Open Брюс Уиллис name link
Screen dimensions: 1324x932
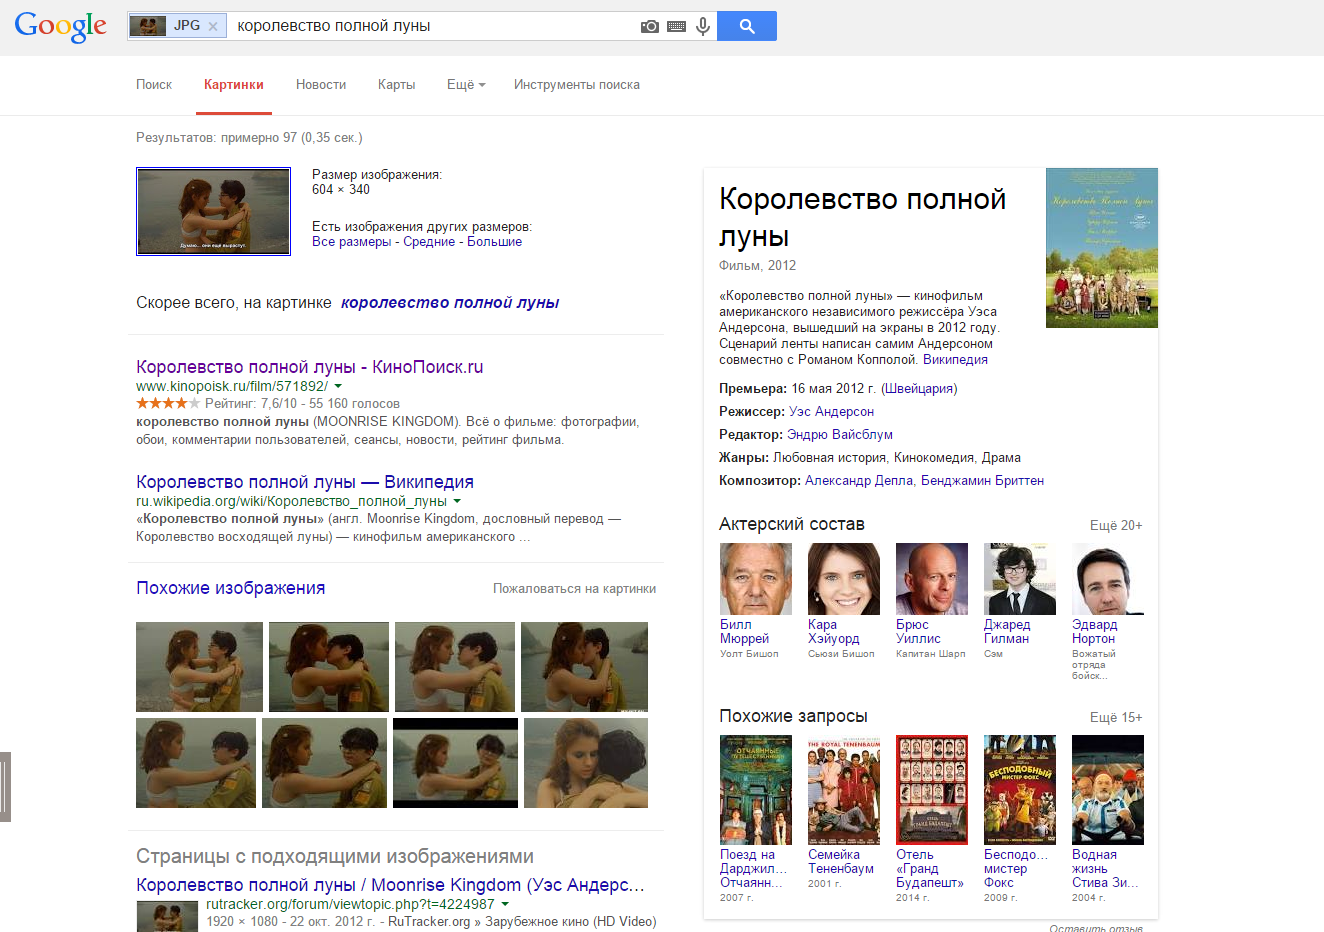(x=918, y=632)
